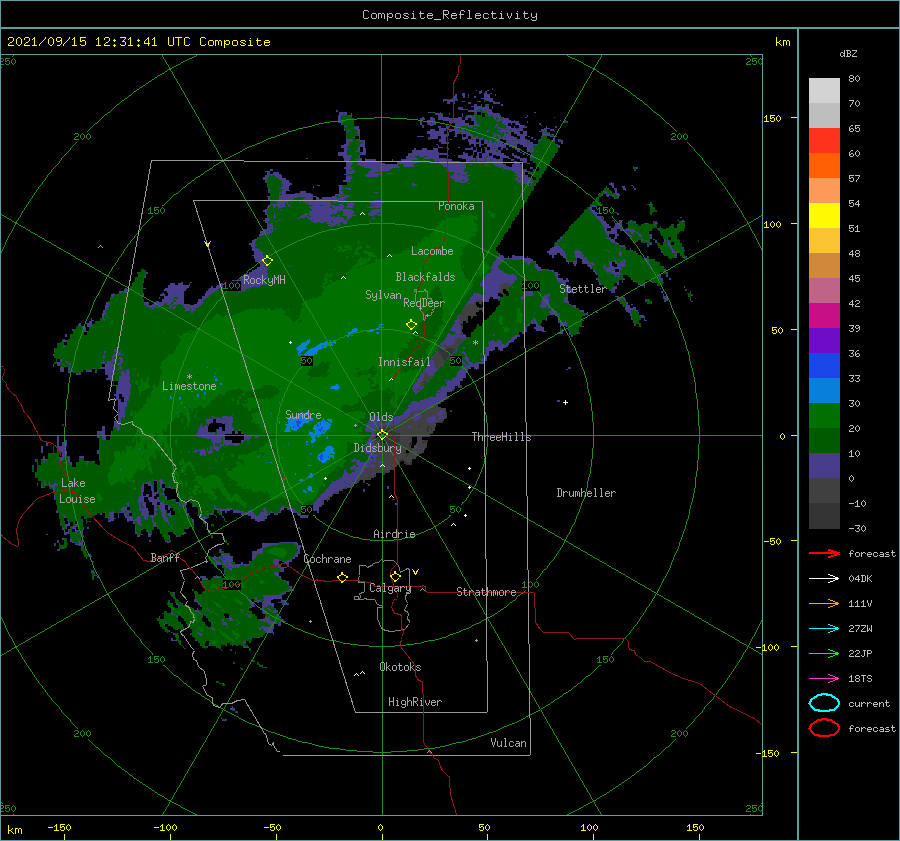900x841 pixels.
Task: Click the Sylvan label
Action: (x=383, y=295)
